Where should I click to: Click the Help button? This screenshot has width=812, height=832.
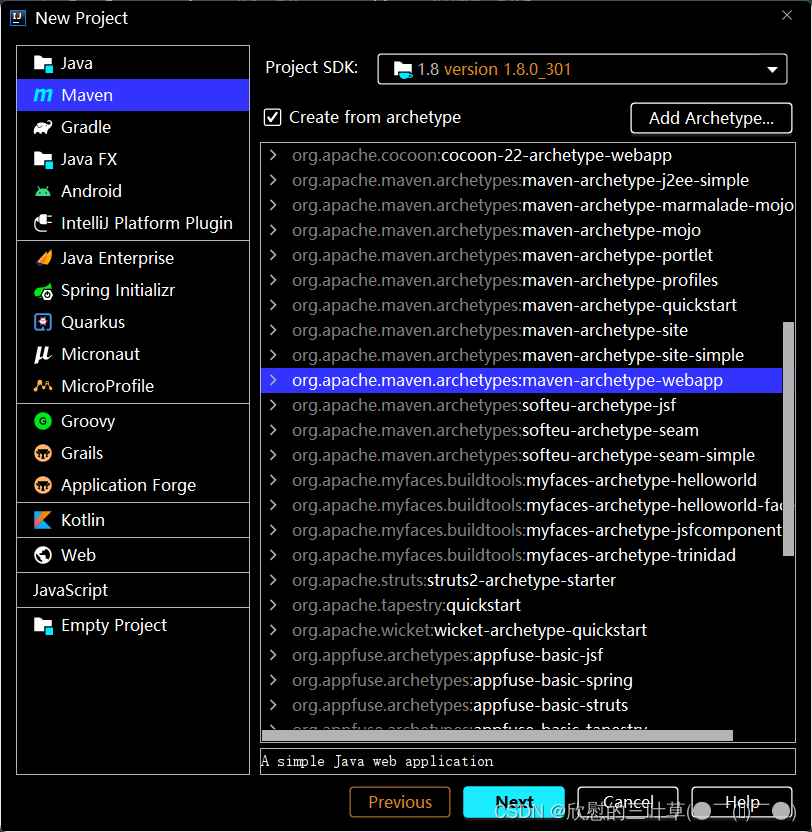(x=742, y=802)
